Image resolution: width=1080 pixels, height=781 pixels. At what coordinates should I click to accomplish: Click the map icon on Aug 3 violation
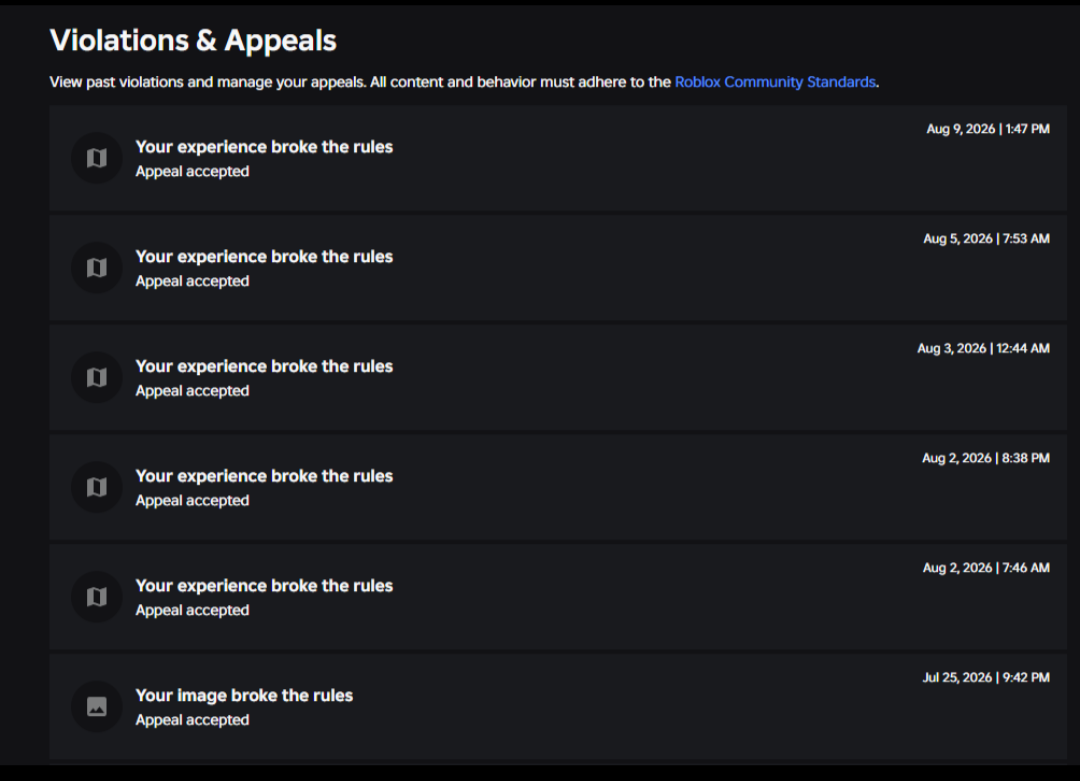point(96,377)
